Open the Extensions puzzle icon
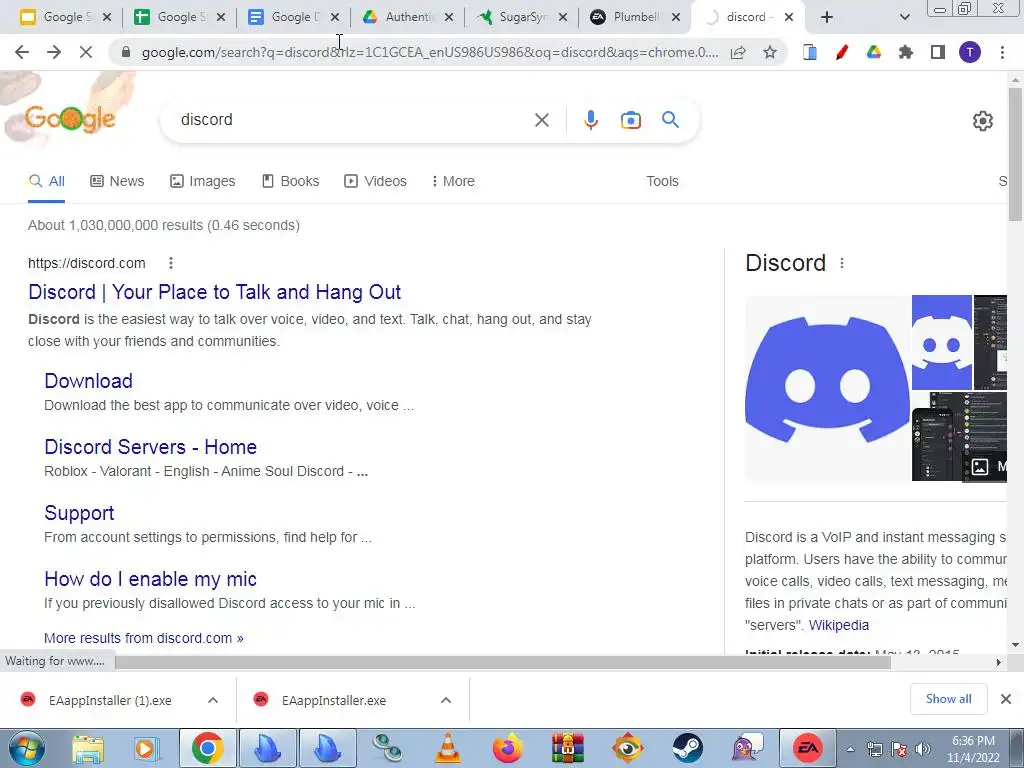Screen dimensions: 1024x768 pos(906,52)
